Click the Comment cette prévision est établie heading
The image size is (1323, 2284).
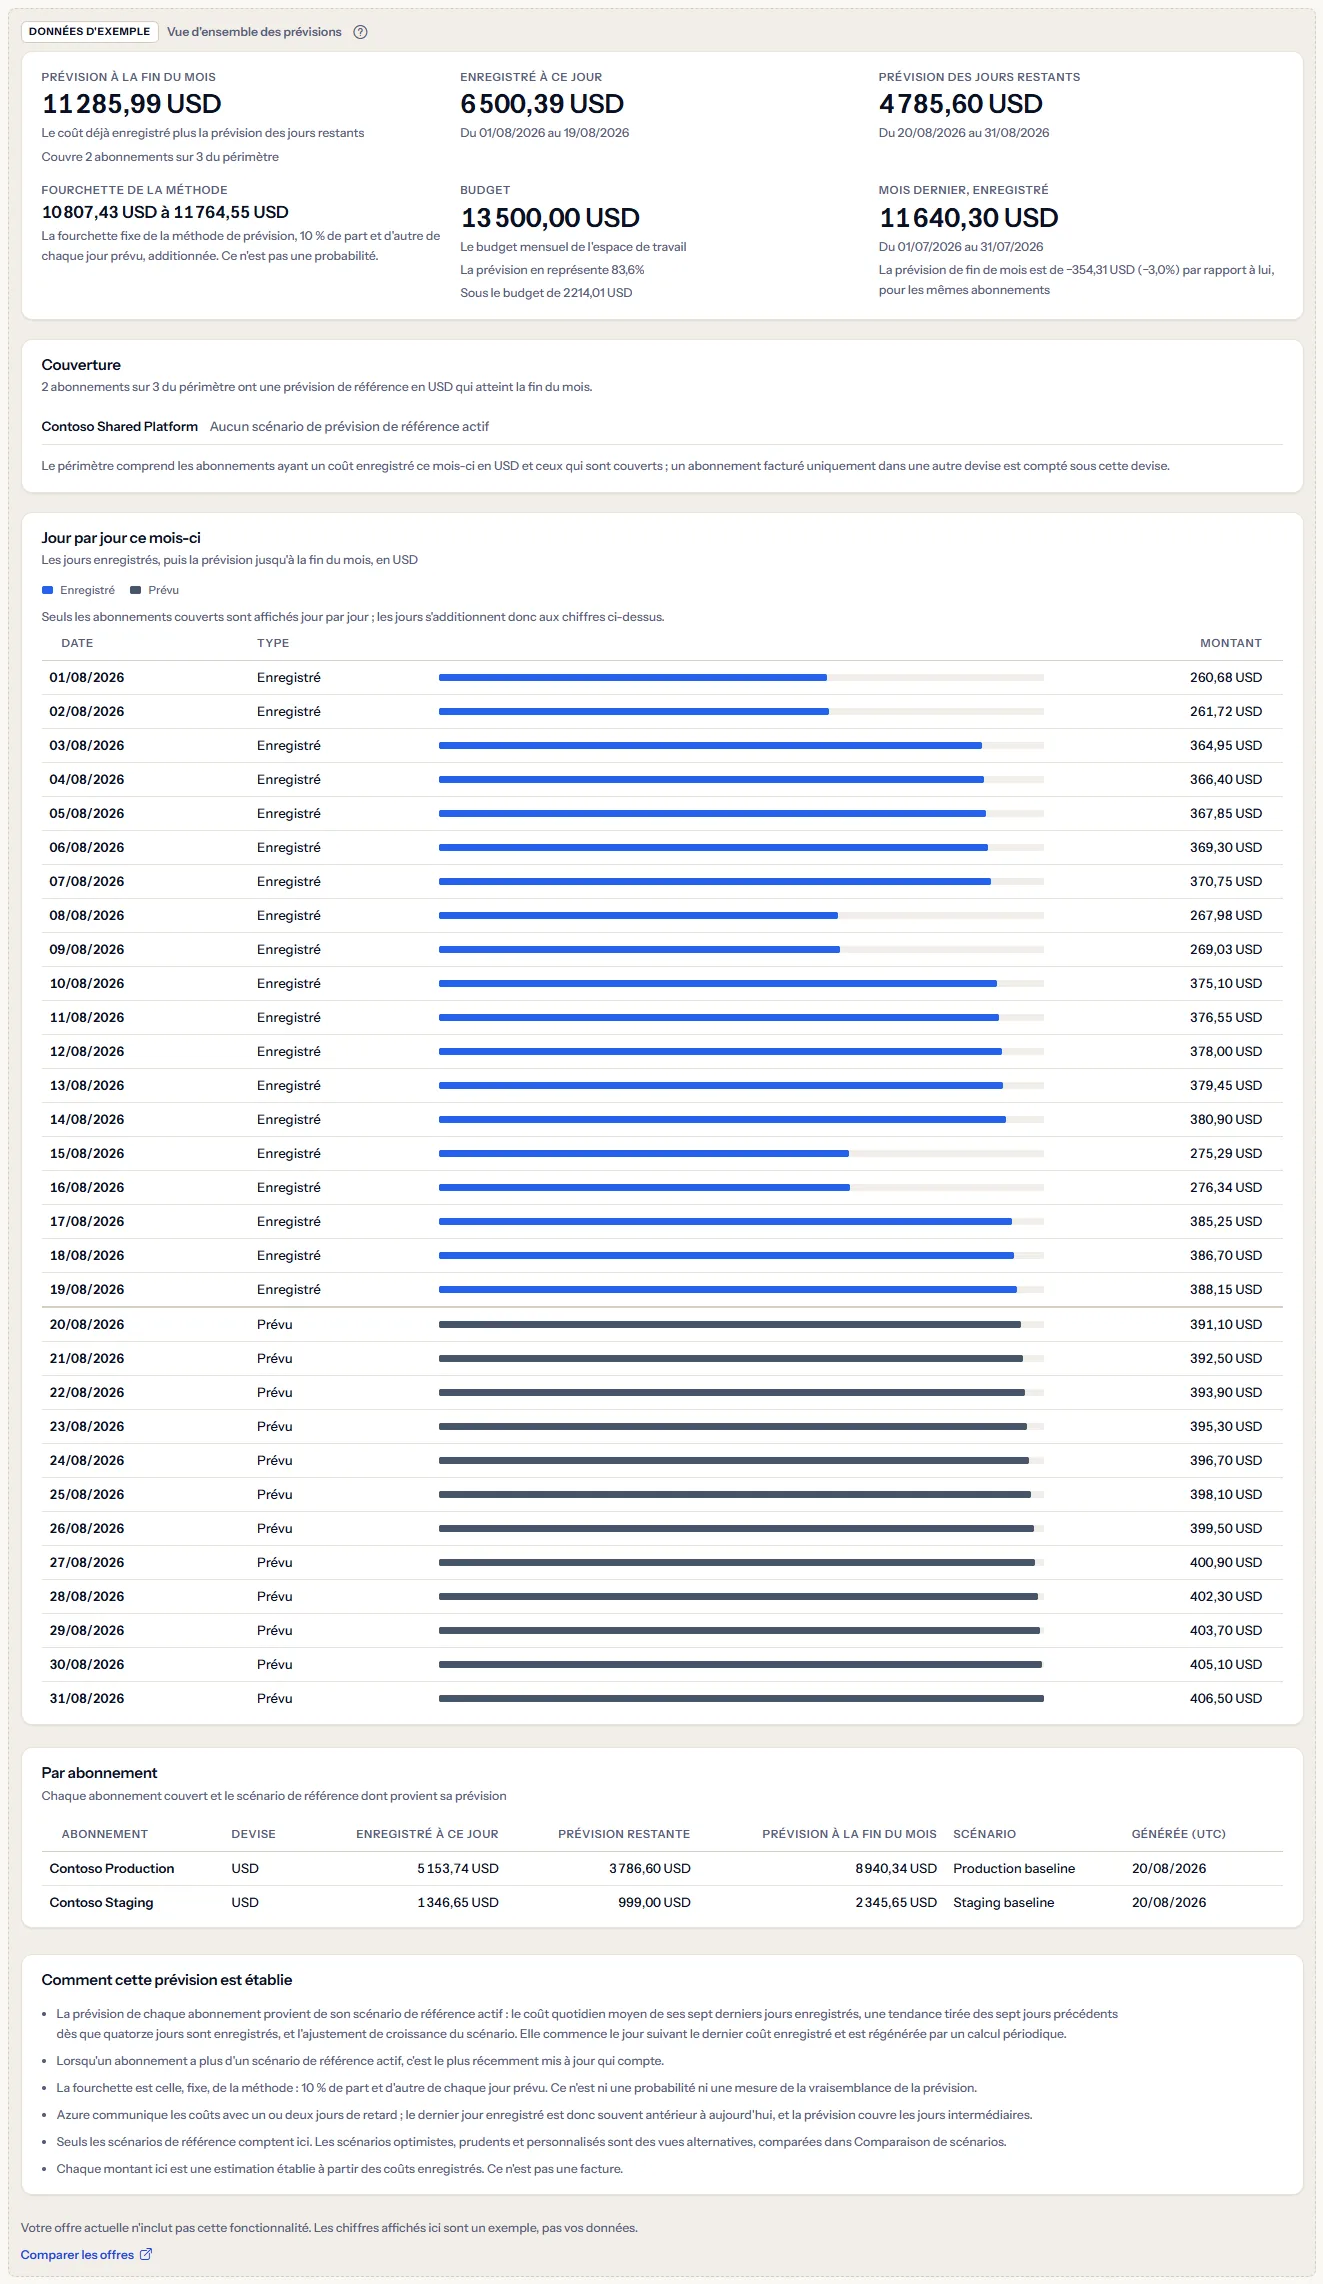(x=167, y=1980)
